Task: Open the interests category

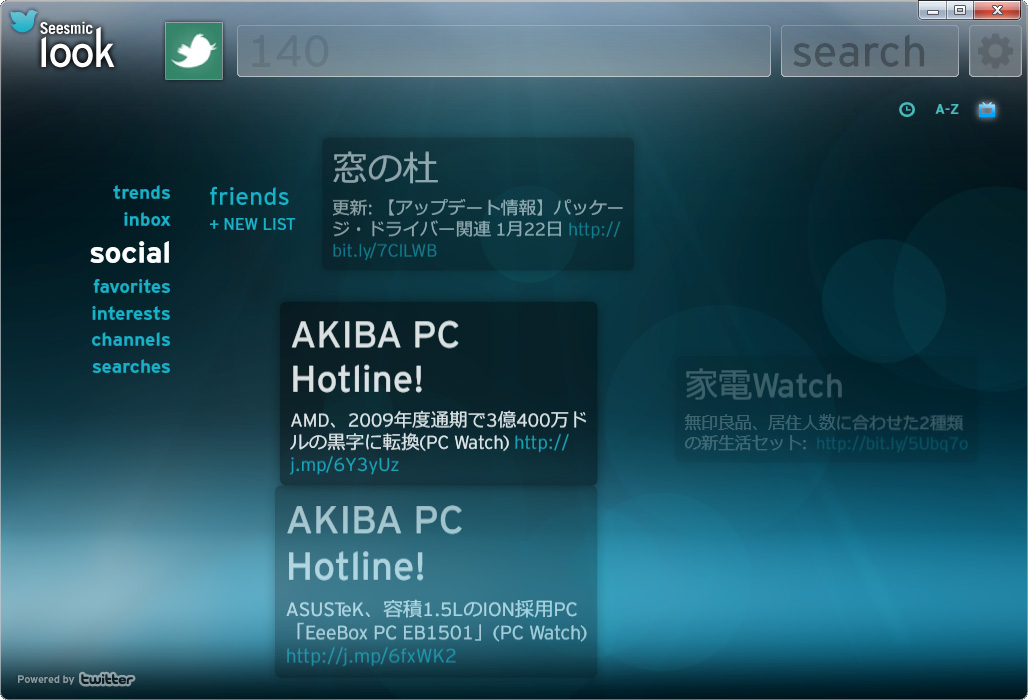Action: tap(131, 313)
